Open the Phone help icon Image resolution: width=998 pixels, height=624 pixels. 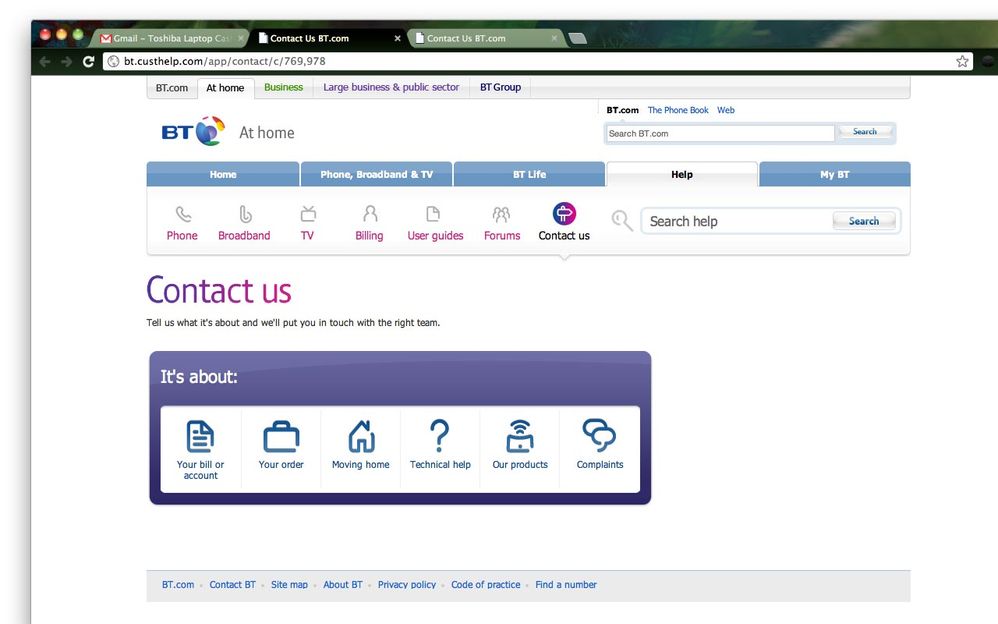point(183,214)
